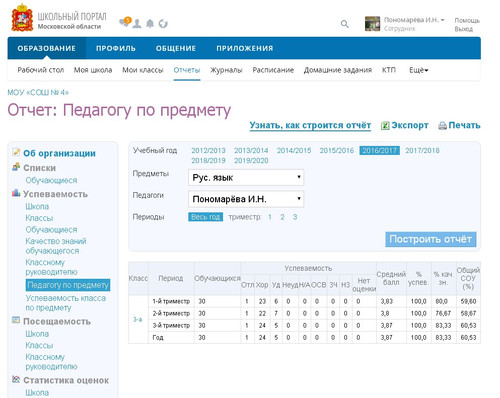This screenshot has width=500, height=398.
Task: Click the Год row label
Action: point(158,338)
